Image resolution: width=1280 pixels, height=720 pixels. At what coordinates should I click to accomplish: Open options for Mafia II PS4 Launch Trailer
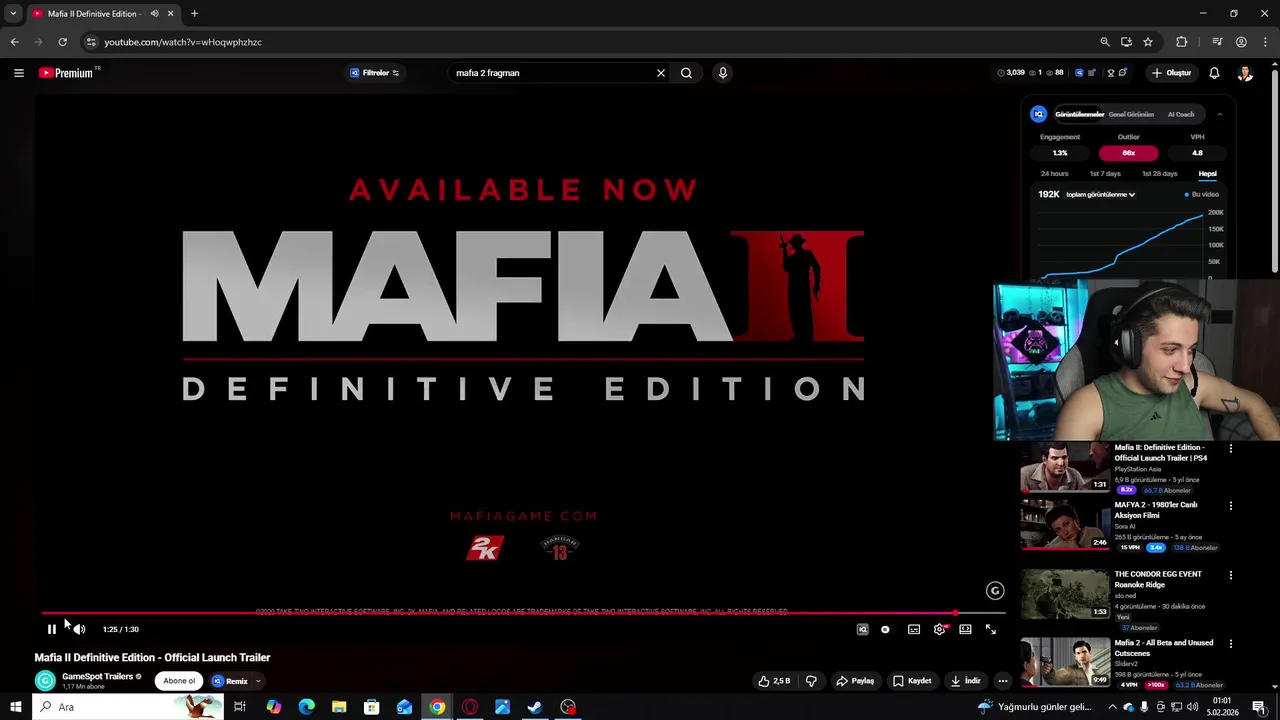pyautogui.click(x=1231, y=449)
